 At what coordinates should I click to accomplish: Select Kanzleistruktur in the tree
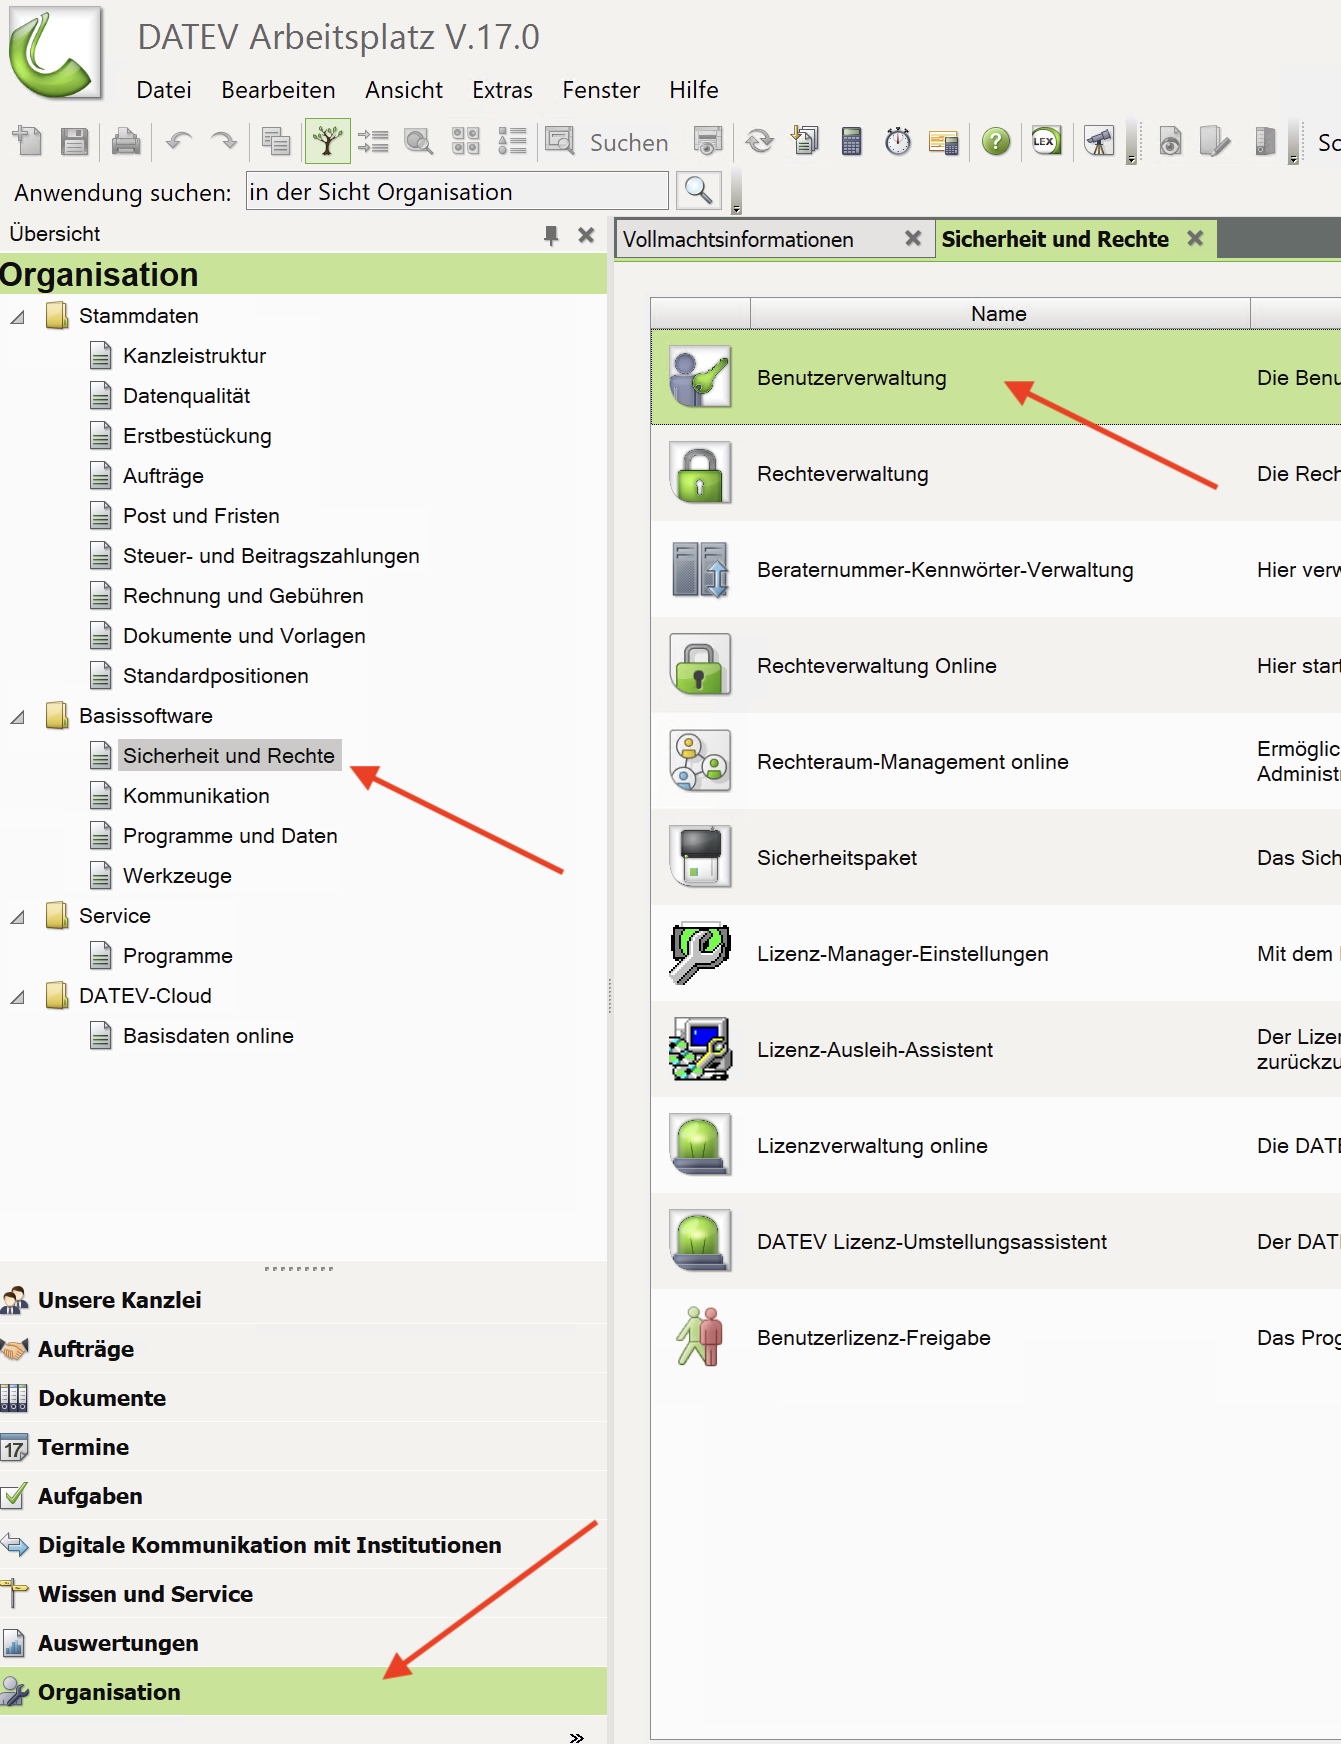point(194,356)
